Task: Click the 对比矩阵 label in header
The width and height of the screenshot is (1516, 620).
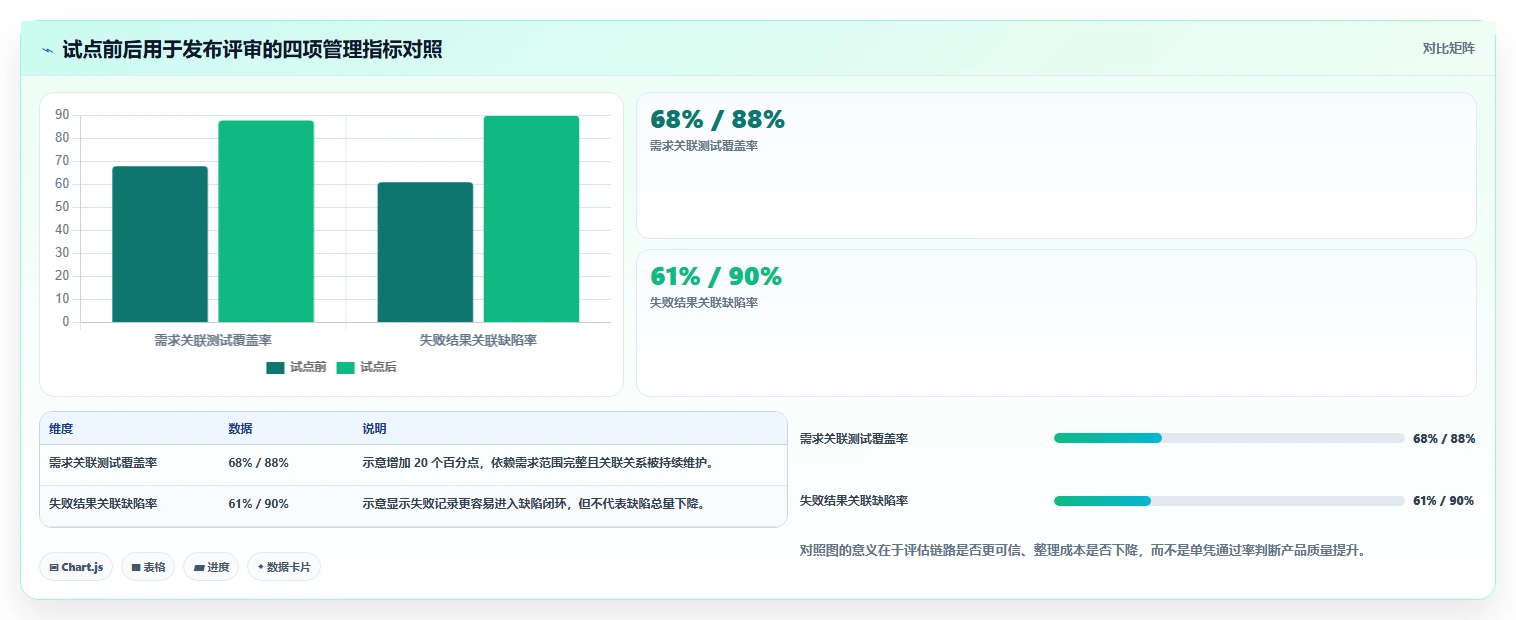Action: click(x=1448, y=48)
